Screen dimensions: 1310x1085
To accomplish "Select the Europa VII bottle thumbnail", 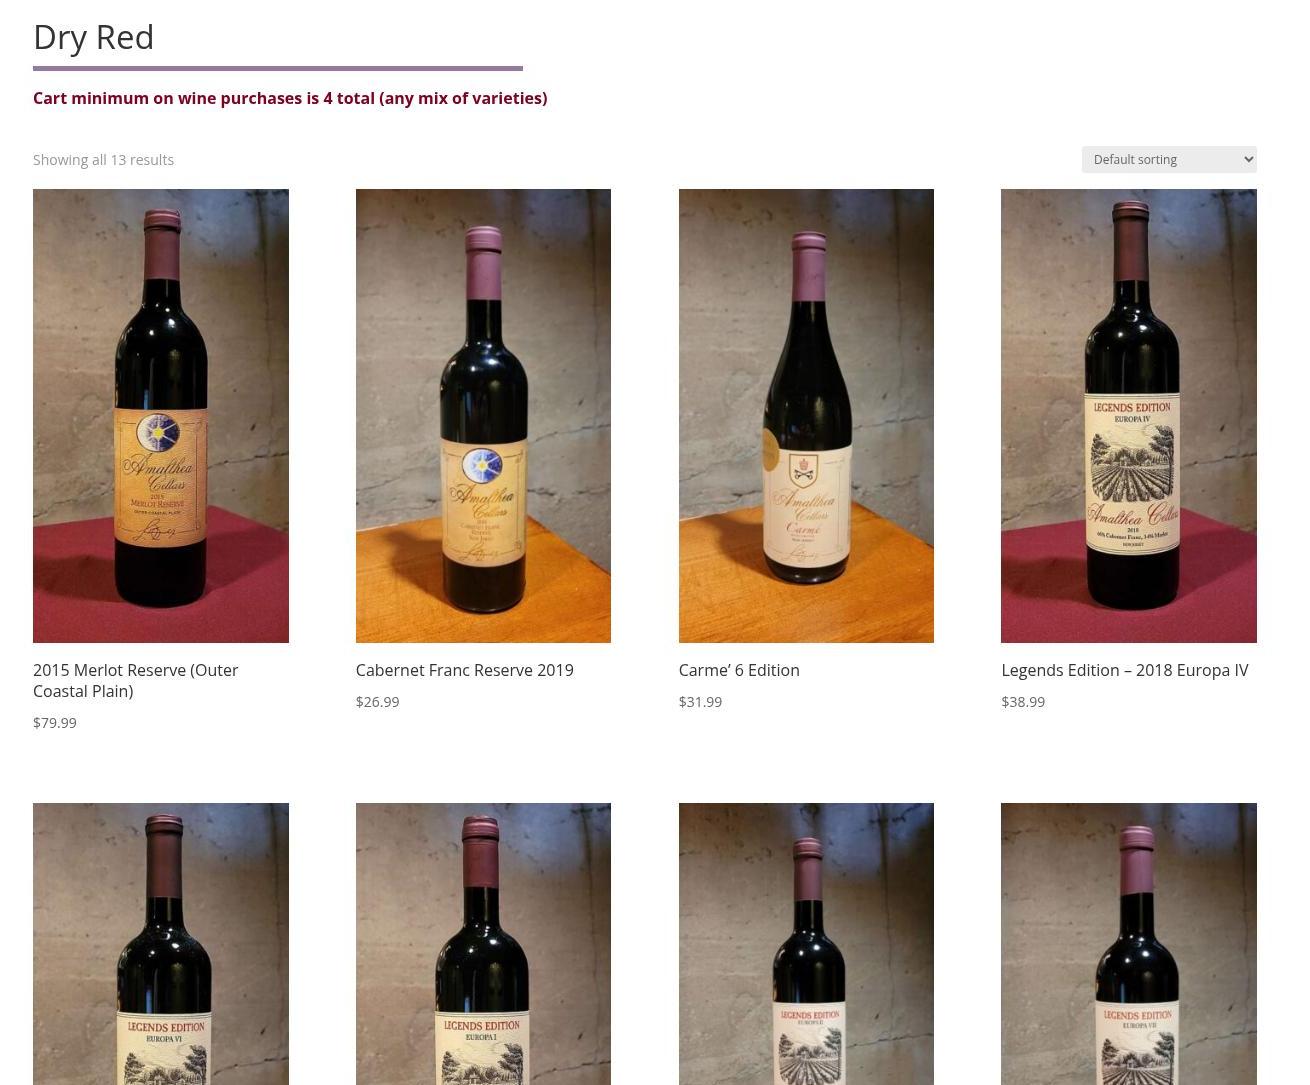I will pyautogui.click(x=1129, y=944).
